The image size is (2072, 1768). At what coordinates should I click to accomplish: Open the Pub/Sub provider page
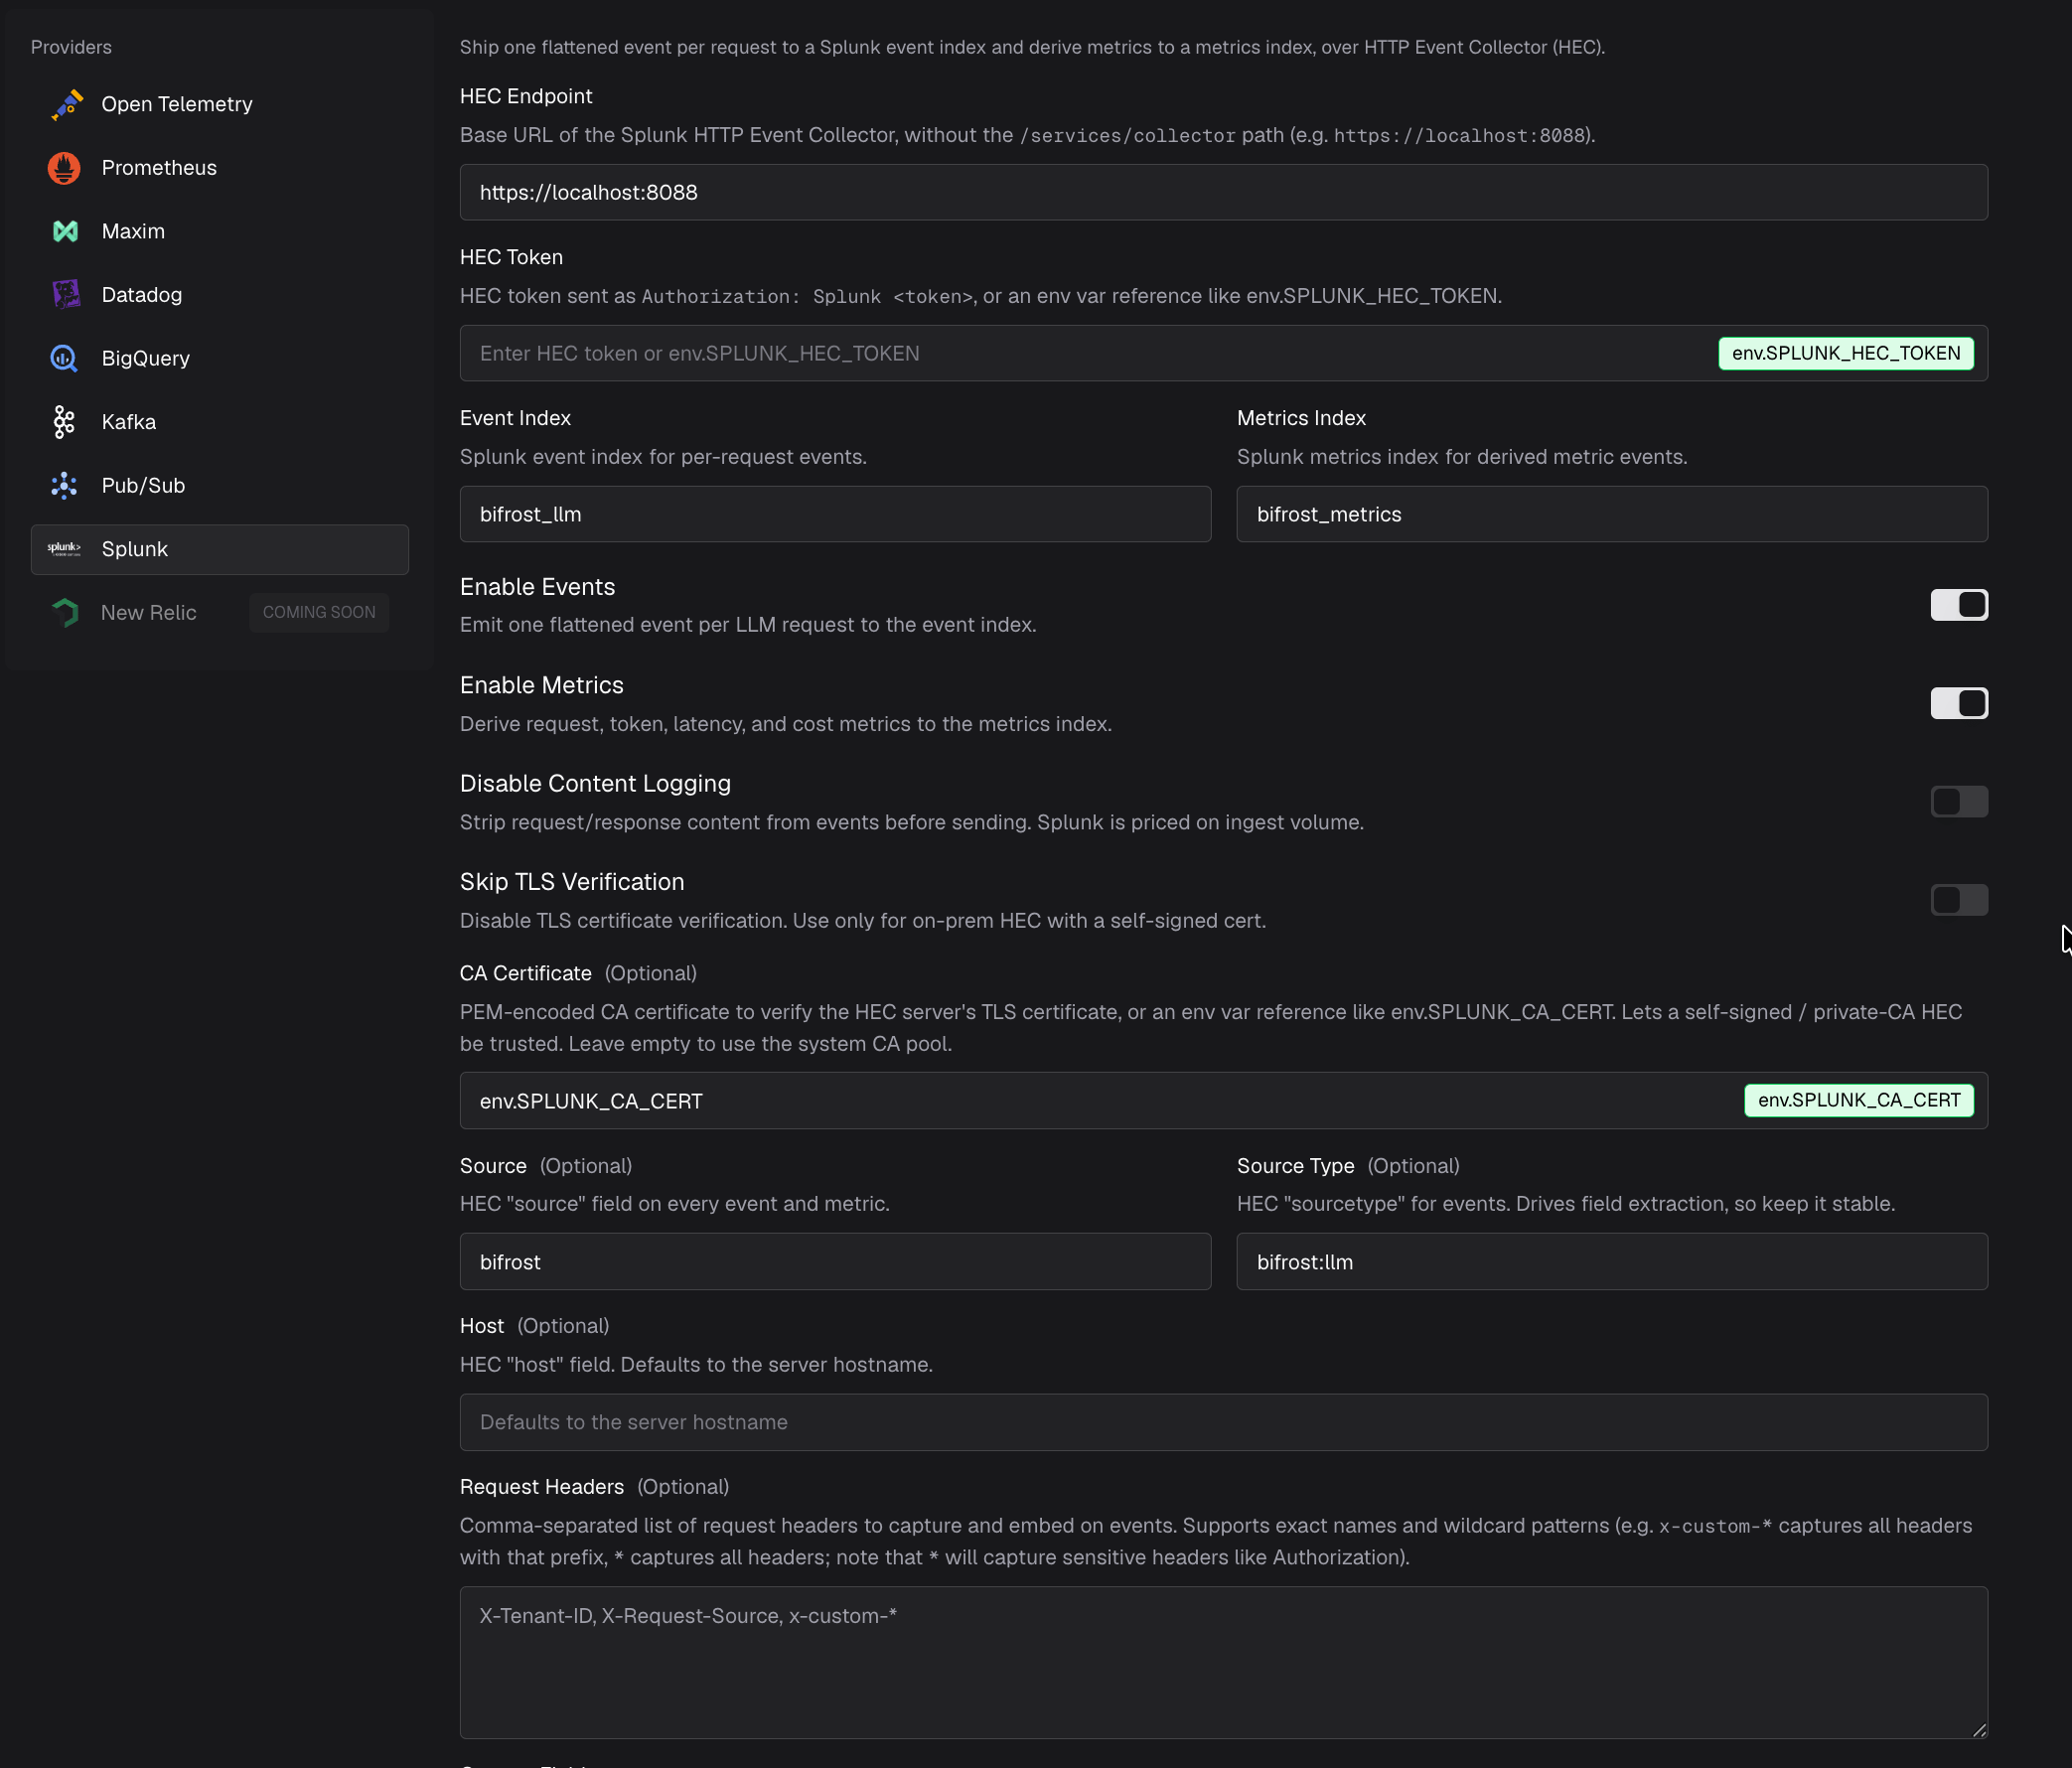tap(220, 485)
